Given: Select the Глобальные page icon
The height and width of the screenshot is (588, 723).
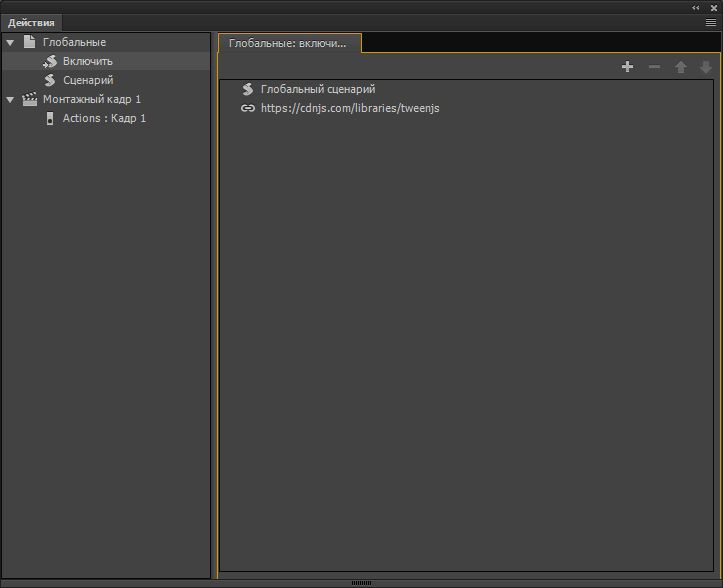Looking at the screenshot, I should pos(30,42).
